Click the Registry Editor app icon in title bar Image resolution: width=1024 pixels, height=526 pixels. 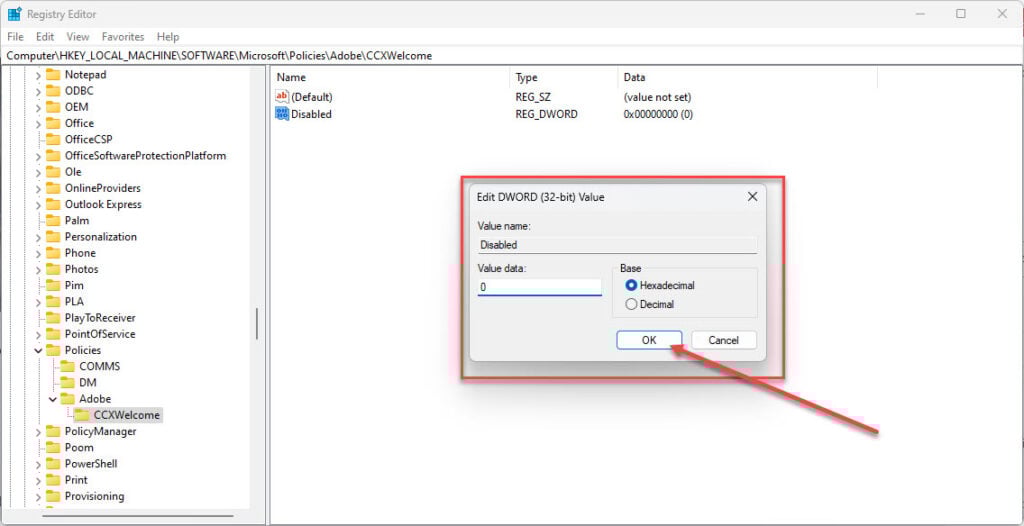tap(14, 13)
